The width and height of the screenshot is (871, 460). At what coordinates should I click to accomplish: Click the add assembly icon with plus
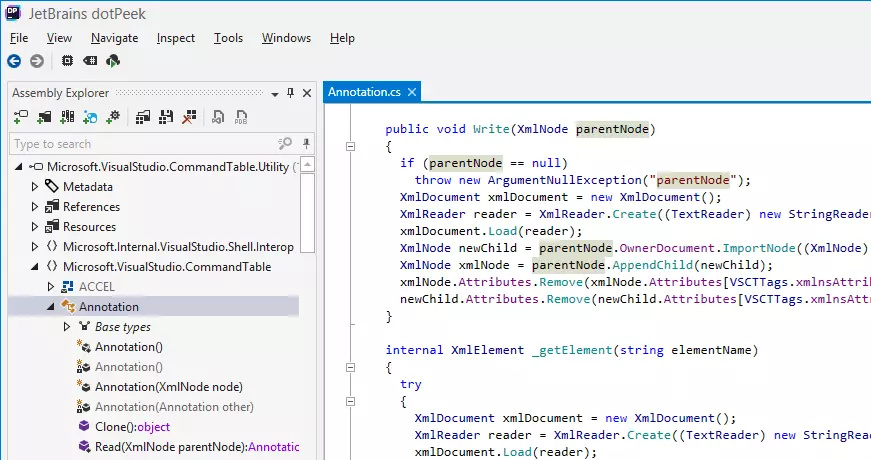pos(21,118)
